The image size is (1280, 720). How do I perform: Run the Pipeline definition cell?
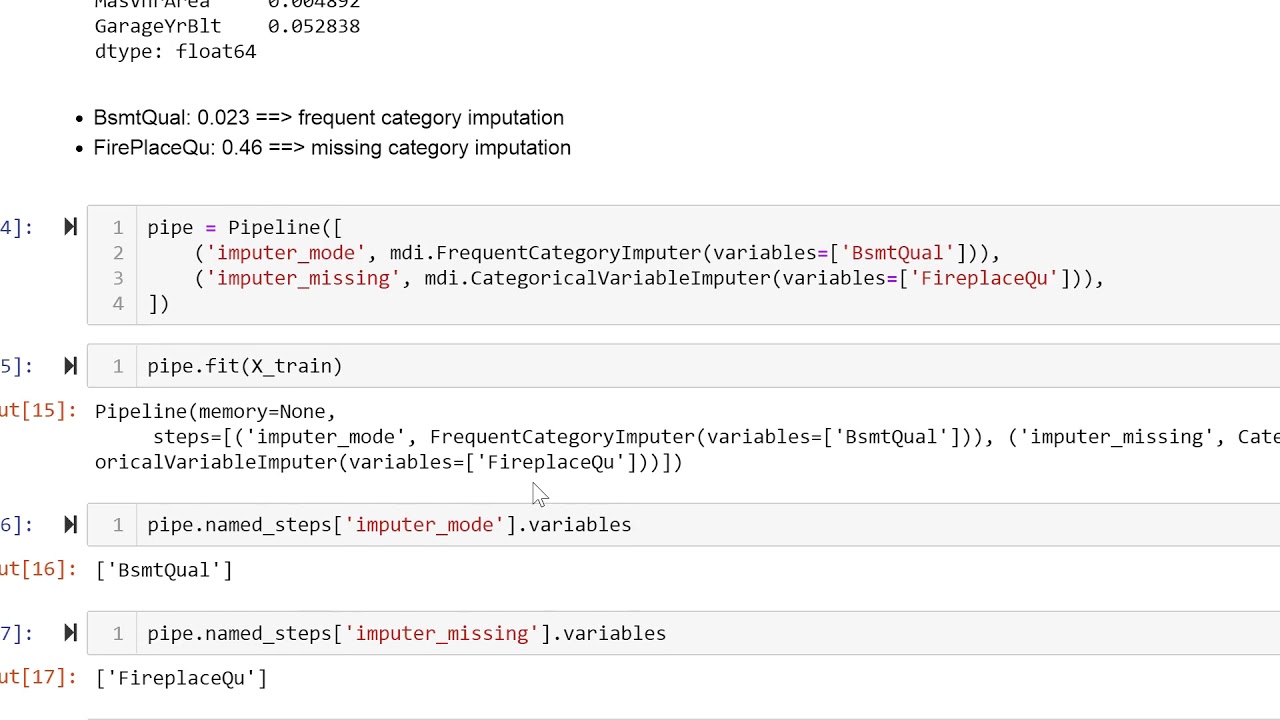(x=70, y=228)
